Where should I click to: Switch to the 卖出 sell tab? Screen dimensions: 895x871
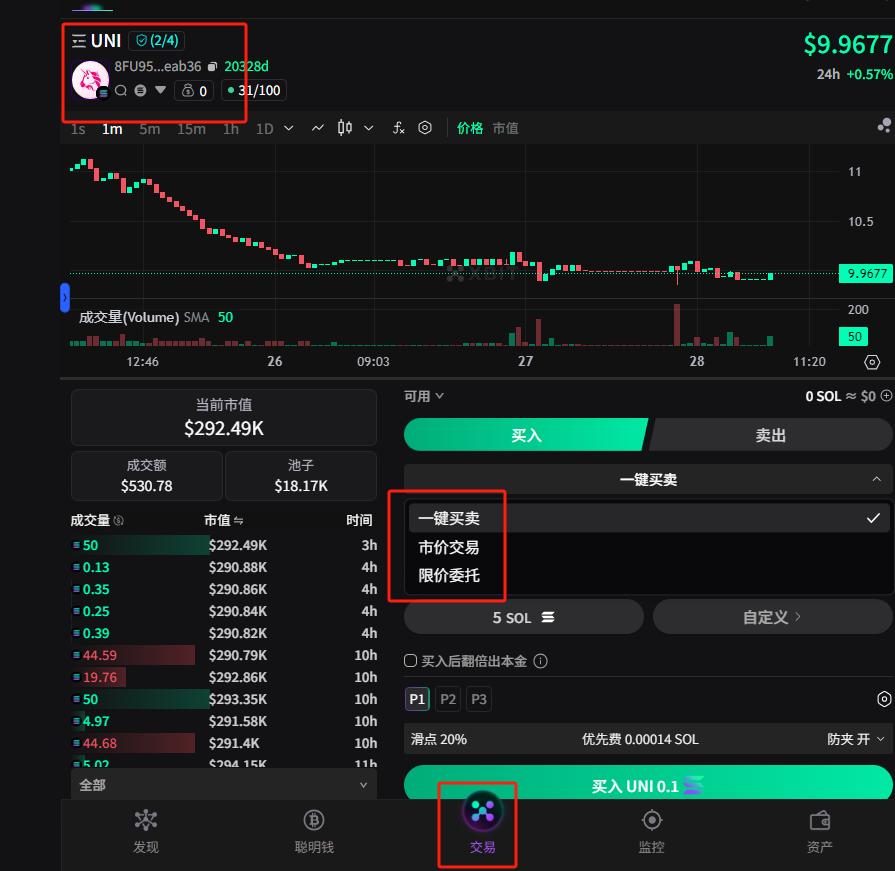[x=770, y=435]
